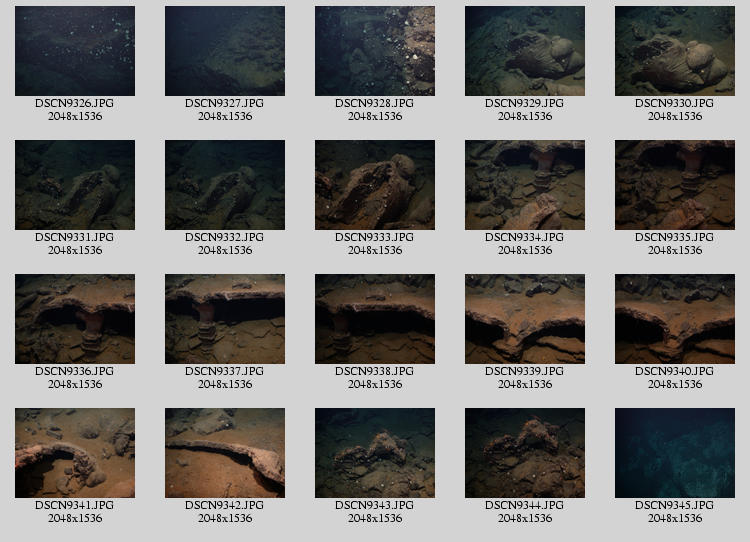Select thumbnail DSCN9338.JPG
Screen dimensions: 750x542
point(375,319)
